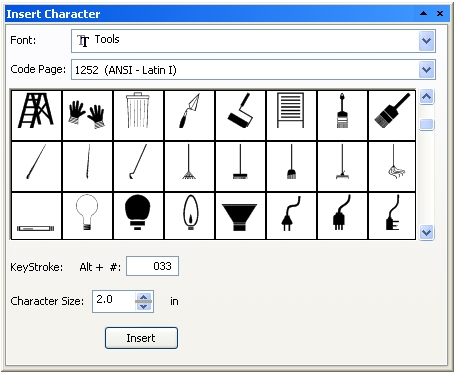The height and width of the screenshot is (374, 456).
Task: Click the 1252 ANSI Latin I combo box
Action: pos(253,70)
